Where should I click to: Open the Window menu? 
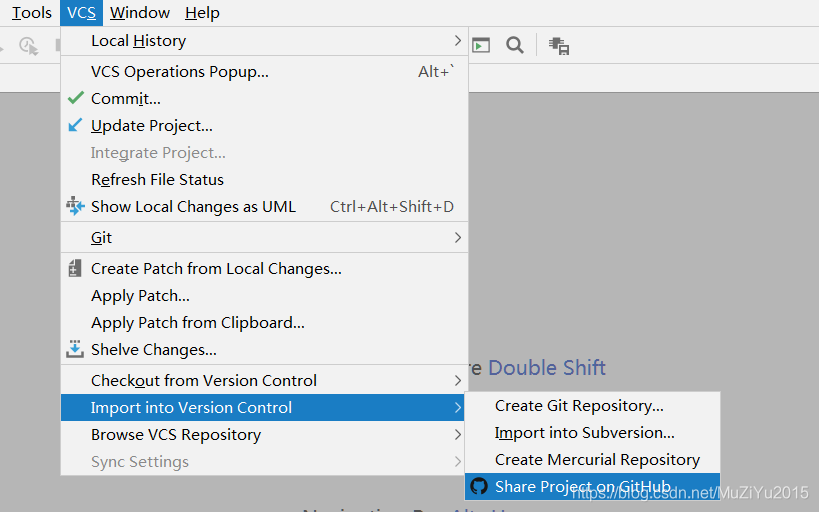(x=140, y=13)
